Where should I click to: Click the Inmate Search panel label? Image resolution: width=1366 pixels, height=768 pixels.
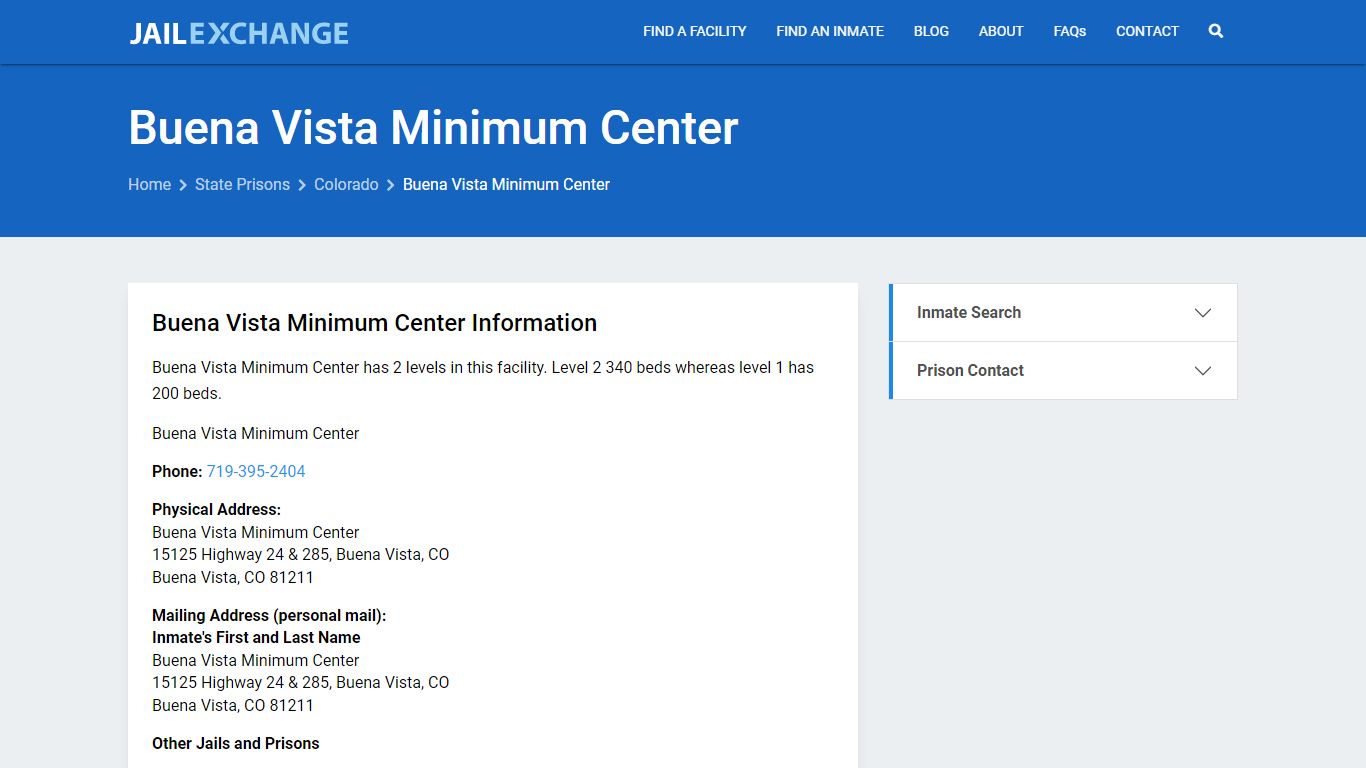pyautogui.click(x=969, y=312)
